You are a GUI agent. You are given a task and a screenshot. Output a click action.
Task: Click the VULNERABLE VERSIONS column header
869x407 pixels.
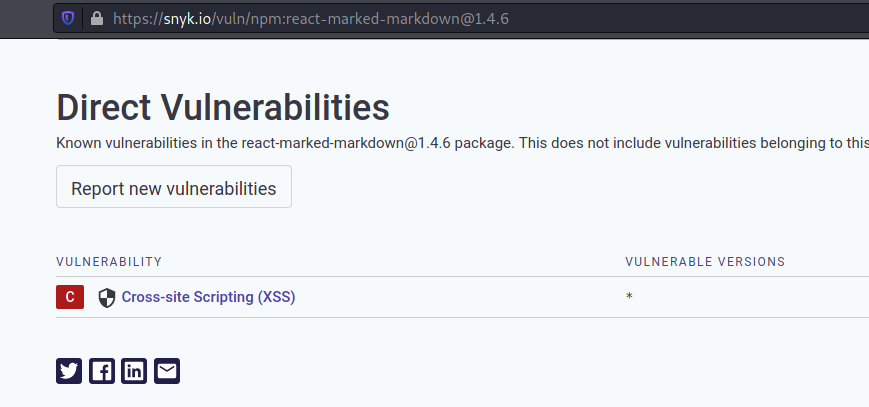coord(705,262)
